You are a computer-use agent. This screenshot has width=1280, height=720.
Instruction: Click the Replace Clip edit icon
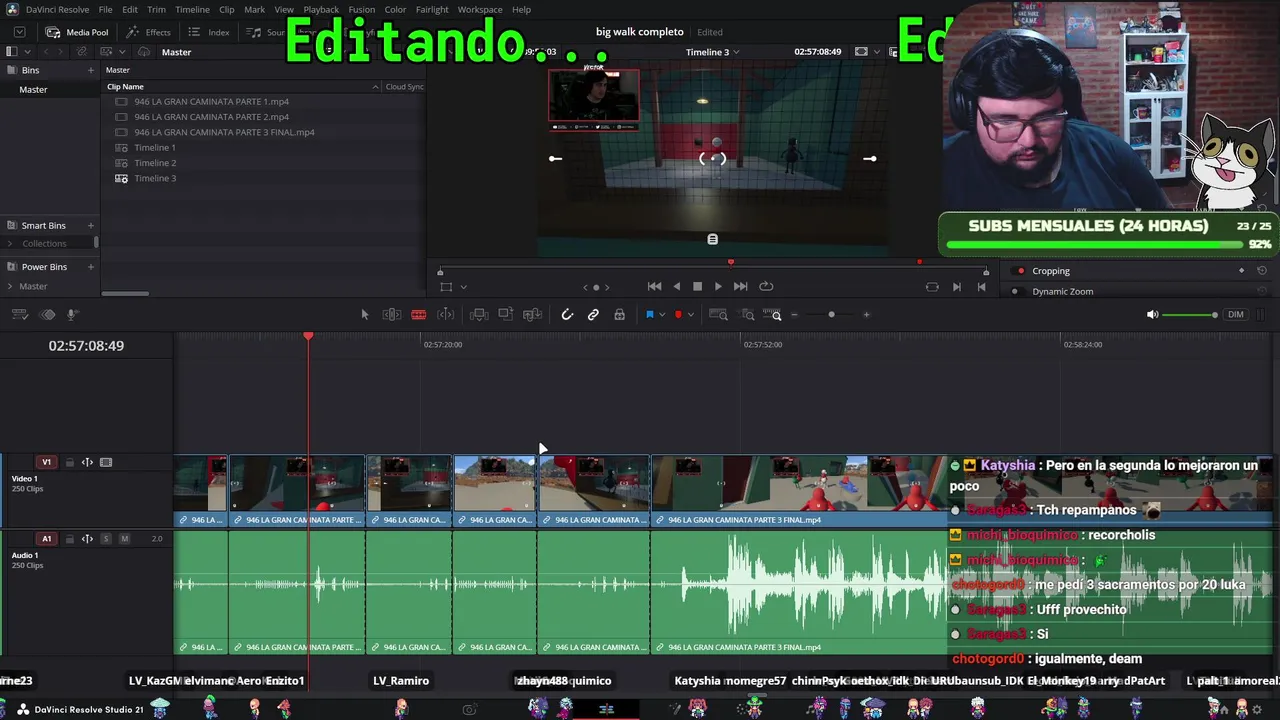point(533,315)
